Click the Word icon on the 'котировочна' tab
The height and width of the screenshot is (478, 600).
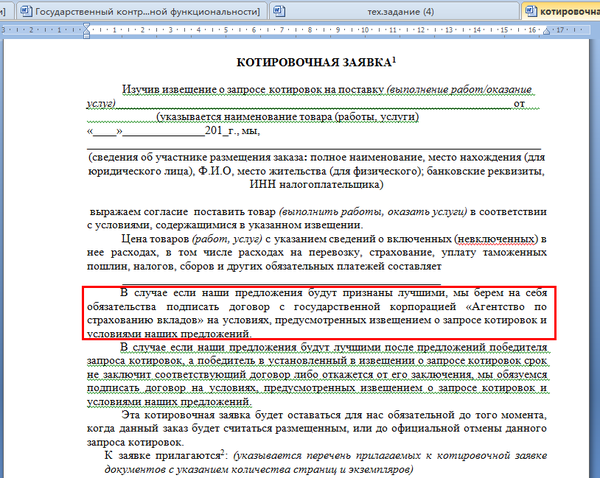tap(527, 11)
